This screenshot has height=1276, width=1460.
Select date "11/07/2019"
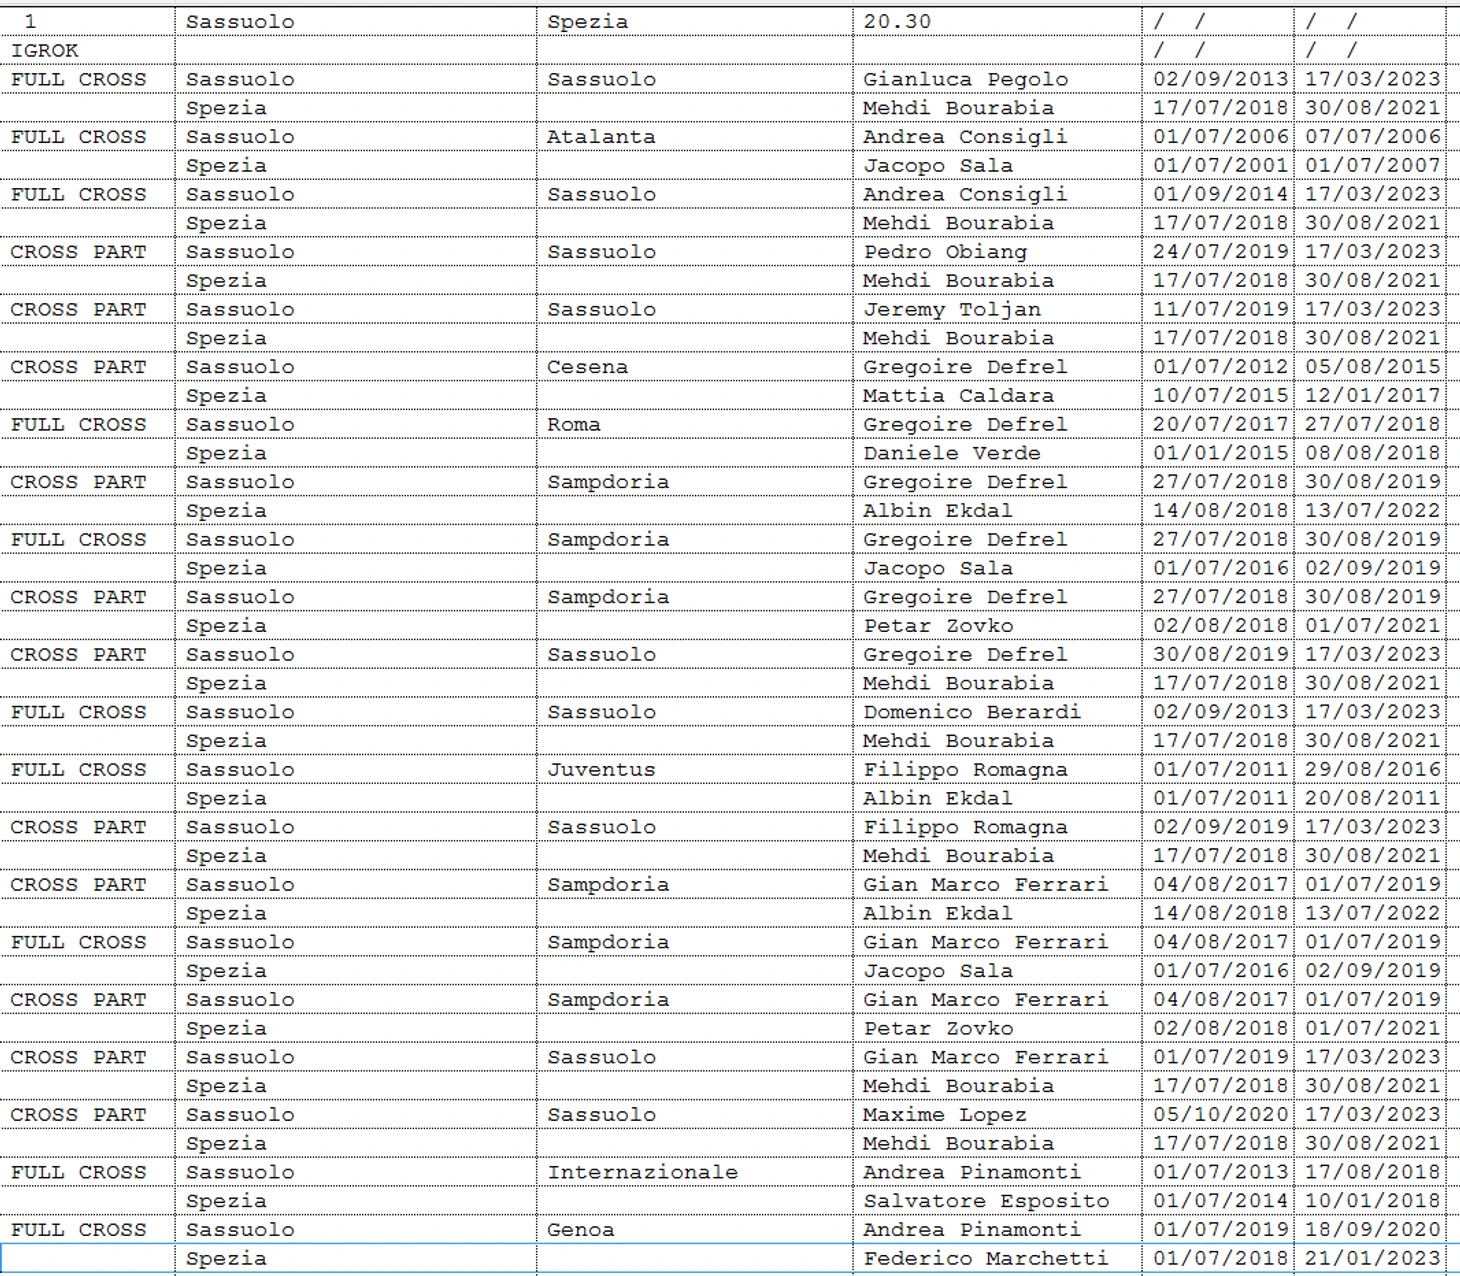point(1220,309)
